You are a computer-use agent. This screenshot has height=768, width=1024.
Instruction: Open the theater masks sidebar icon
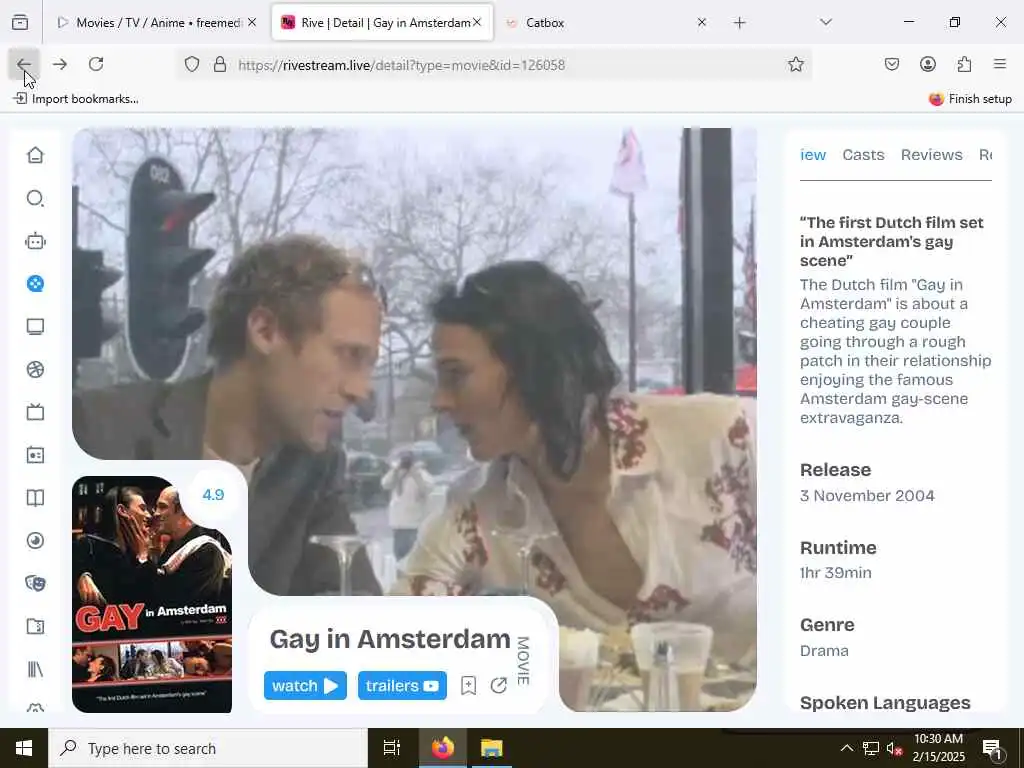click(35, 583)
